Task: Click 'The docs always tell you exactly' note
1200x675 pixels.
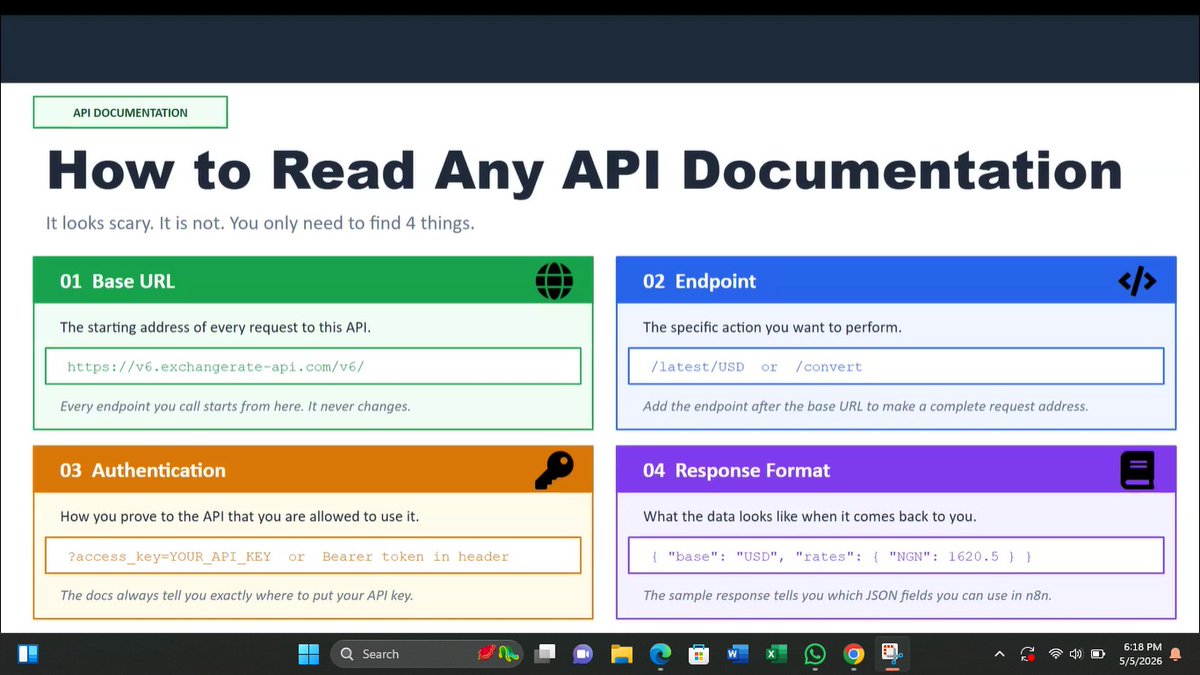Action: [237, 595]
